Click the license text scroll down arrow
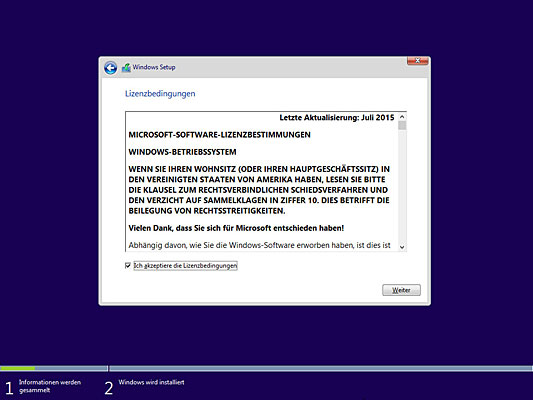The image size is (533, 400). tap(402, 247)
